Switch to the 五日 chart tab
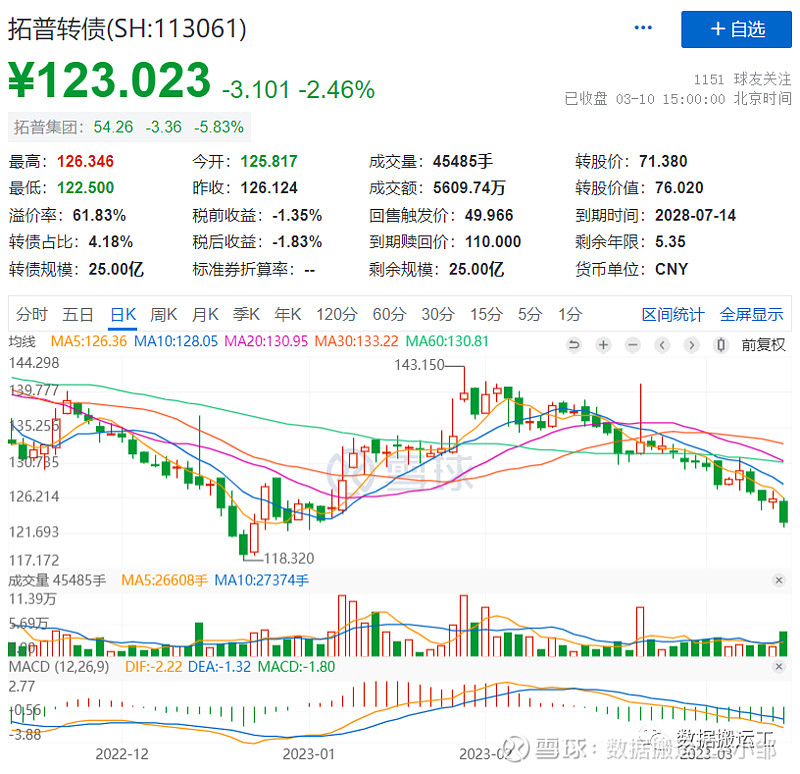The width and height of the screenshot is (800, 774). (x=78, y=314)
